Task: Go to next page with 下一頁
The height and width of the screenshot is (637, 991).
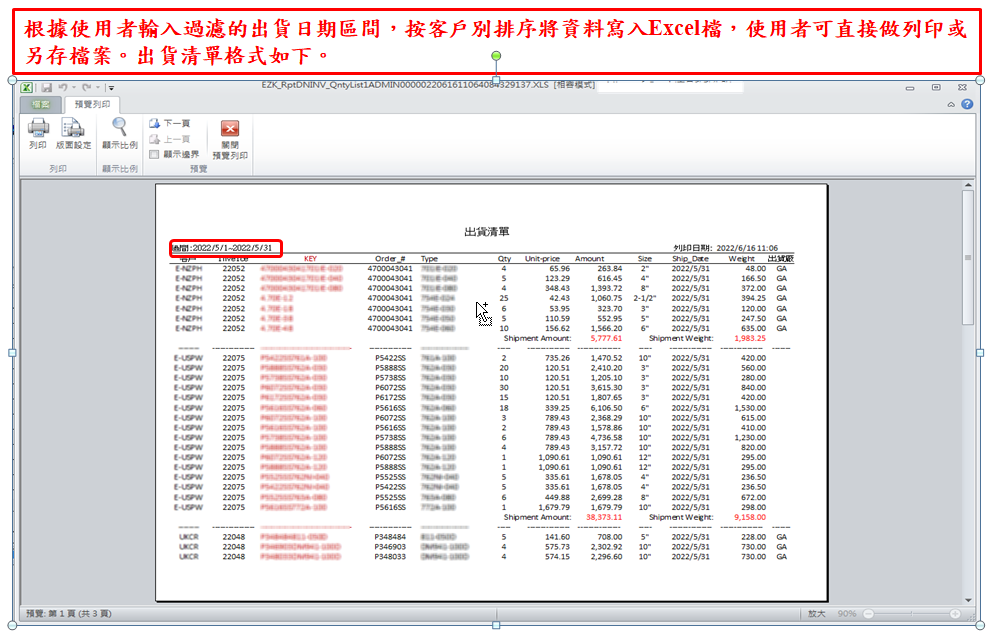Action: [x=170, y=123]
